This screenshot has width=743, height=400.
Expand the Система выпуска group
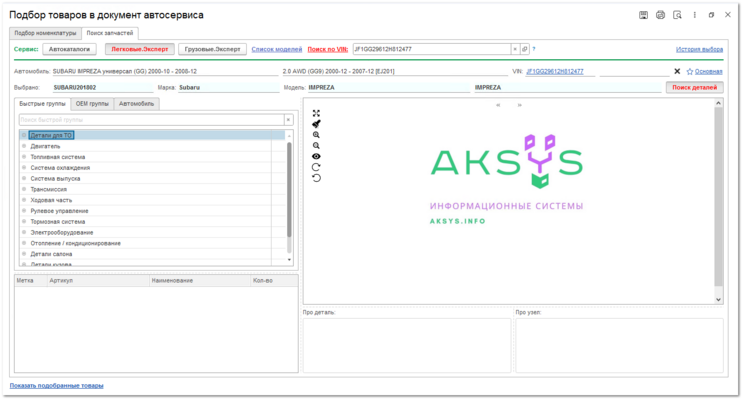click(x=24, y=179)
